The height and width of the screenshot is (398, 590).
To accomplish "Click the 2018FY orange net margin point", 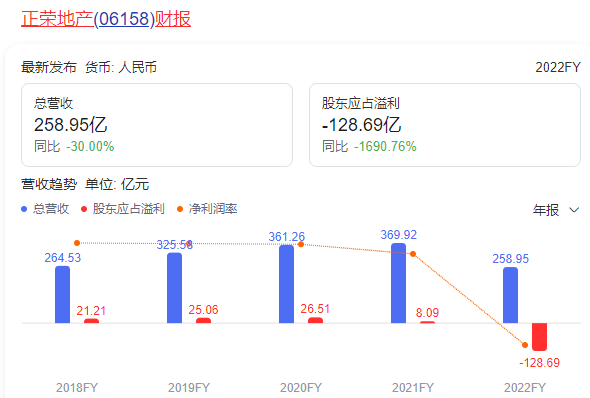I will click(x=77, y=243).
